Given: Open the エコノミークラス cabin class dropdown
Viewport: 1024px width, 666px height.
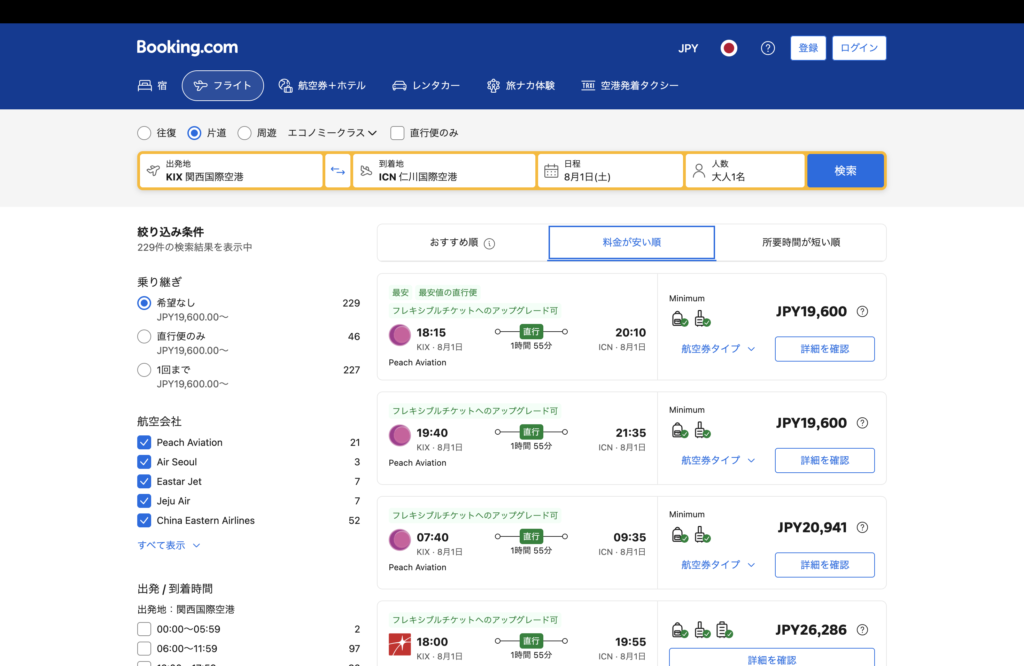Looking at the screenshot, I should point(332,132).
